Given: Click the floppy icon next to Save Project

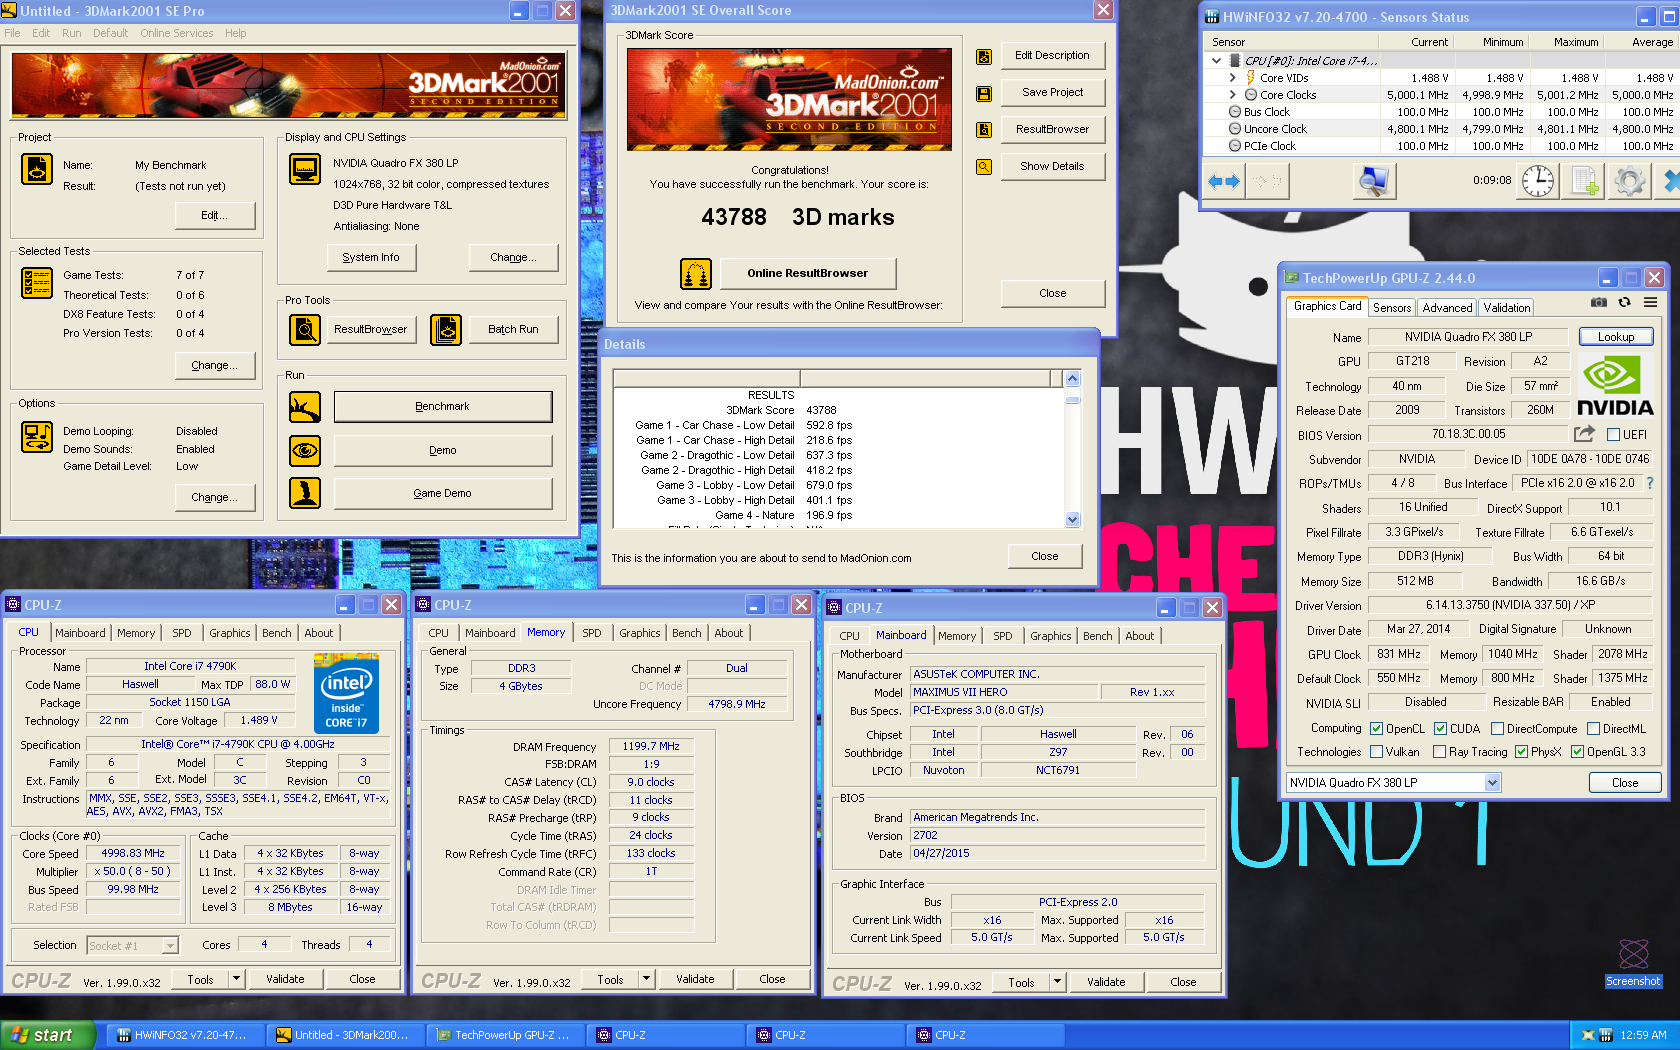Looking at the screenshot, I should click(984, 93).
